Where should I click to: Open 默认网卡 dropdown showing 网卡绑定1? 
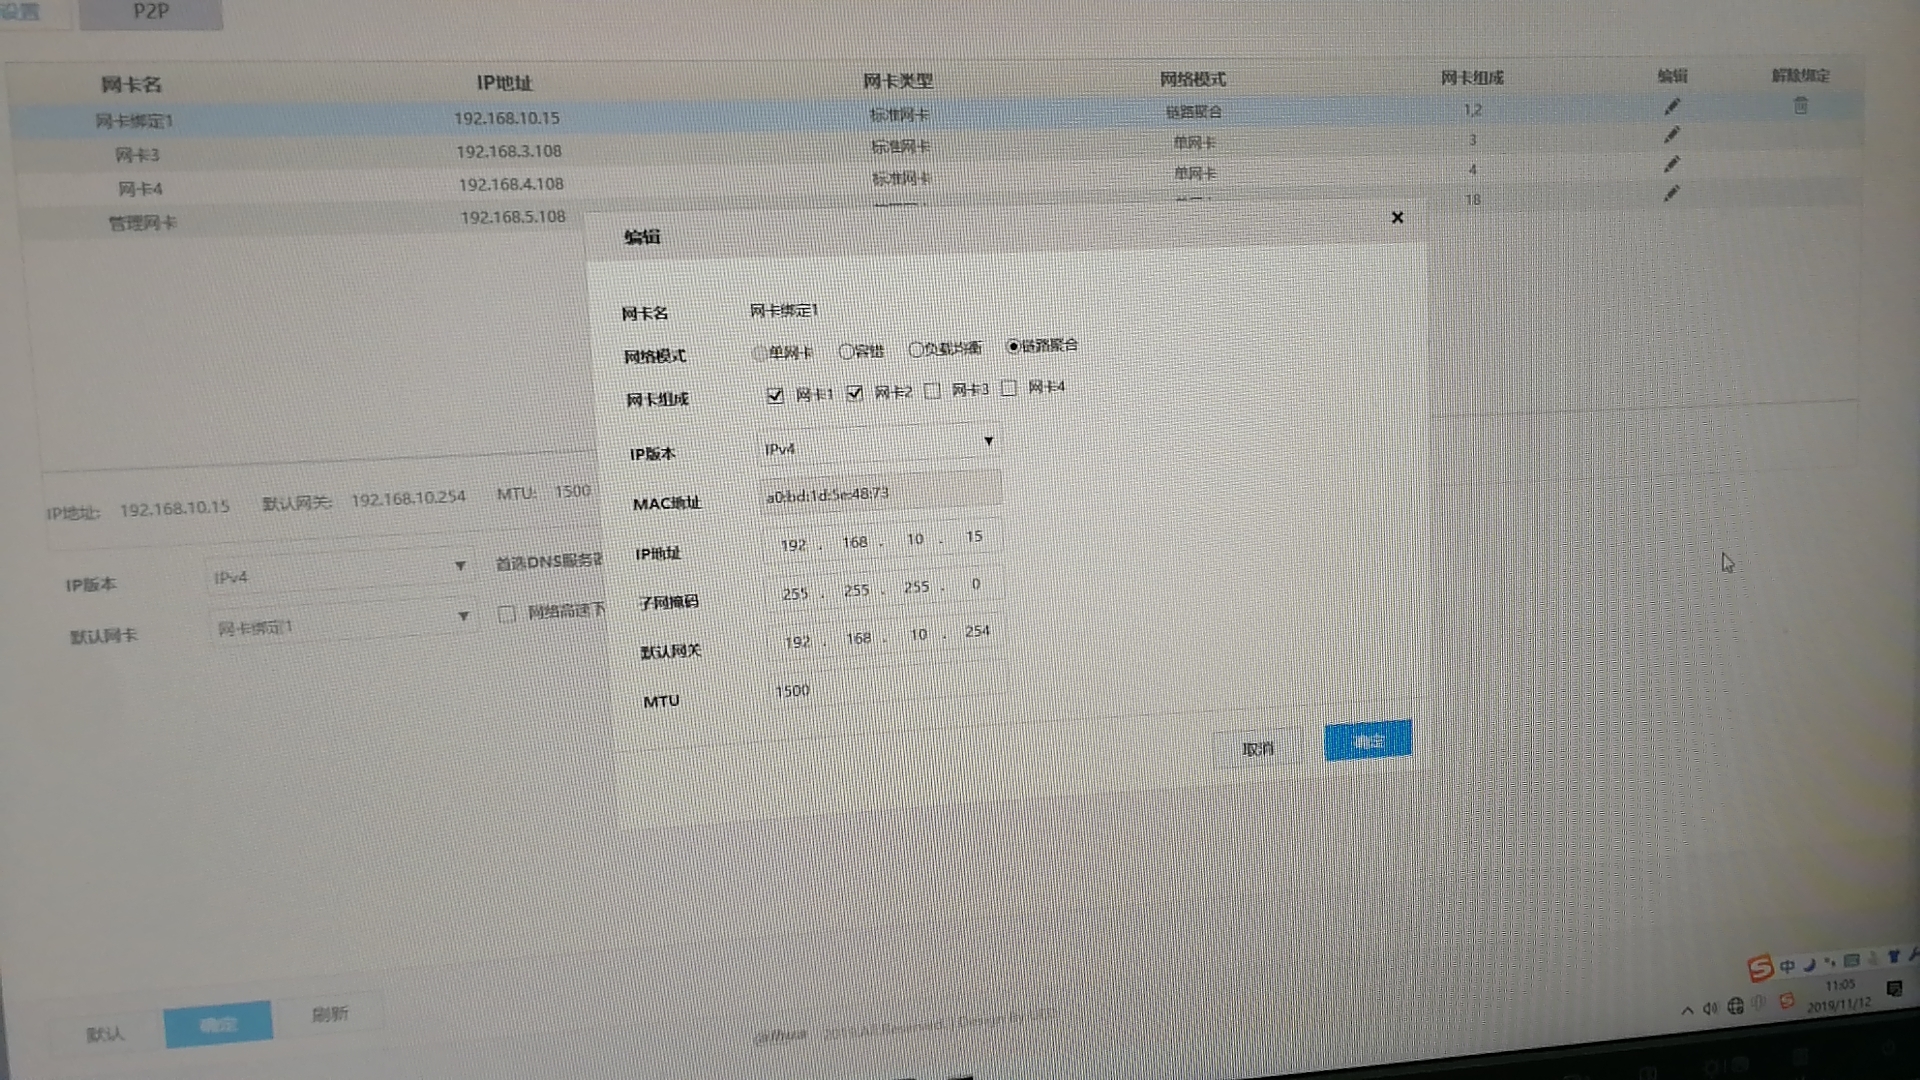point(340,623)
